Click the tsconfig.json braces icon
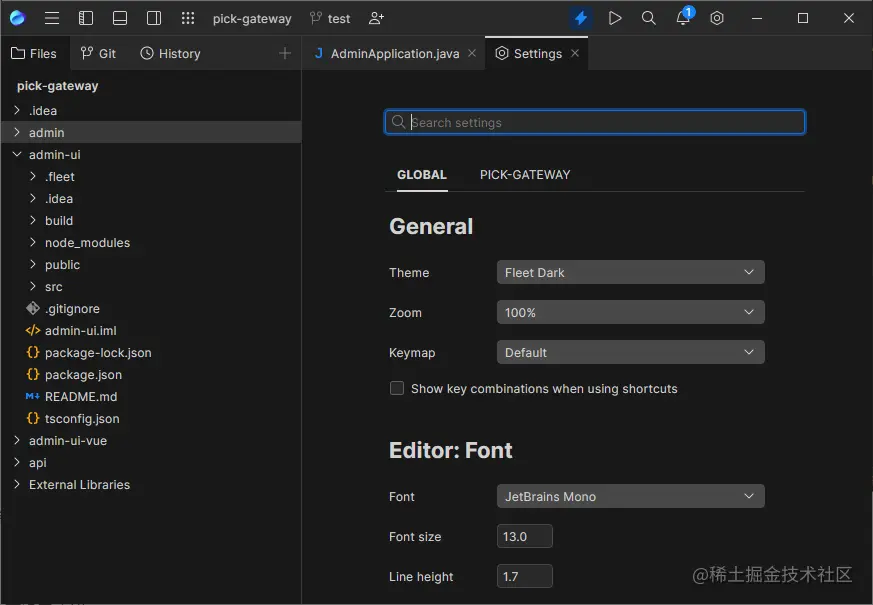This screenshot has width=873, height=605. tap(33, 419)
